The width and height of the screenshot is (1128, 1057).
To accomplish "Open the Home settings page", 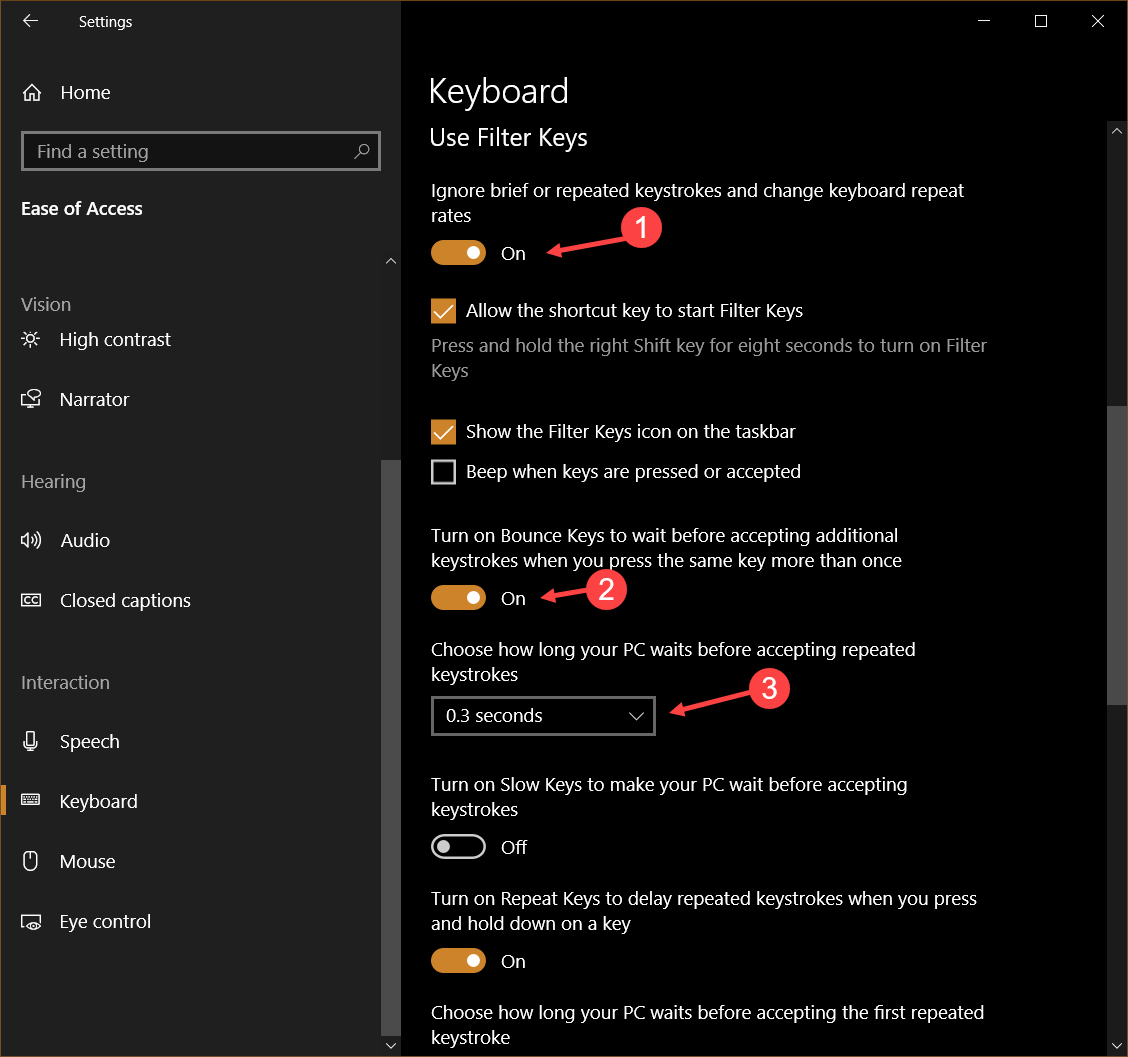I will [86, 93].
